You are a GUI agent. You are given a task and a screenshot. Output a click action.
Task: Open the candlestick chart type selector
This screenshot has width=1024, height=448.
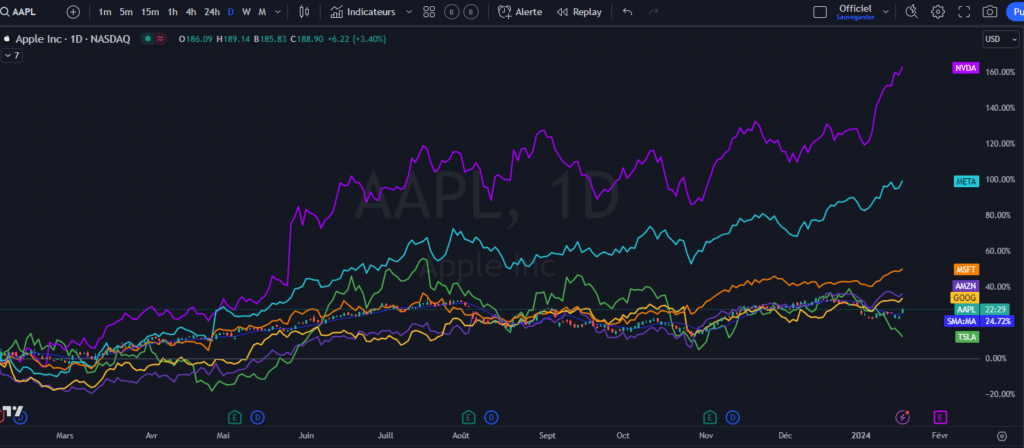click(x=304, y=12)
